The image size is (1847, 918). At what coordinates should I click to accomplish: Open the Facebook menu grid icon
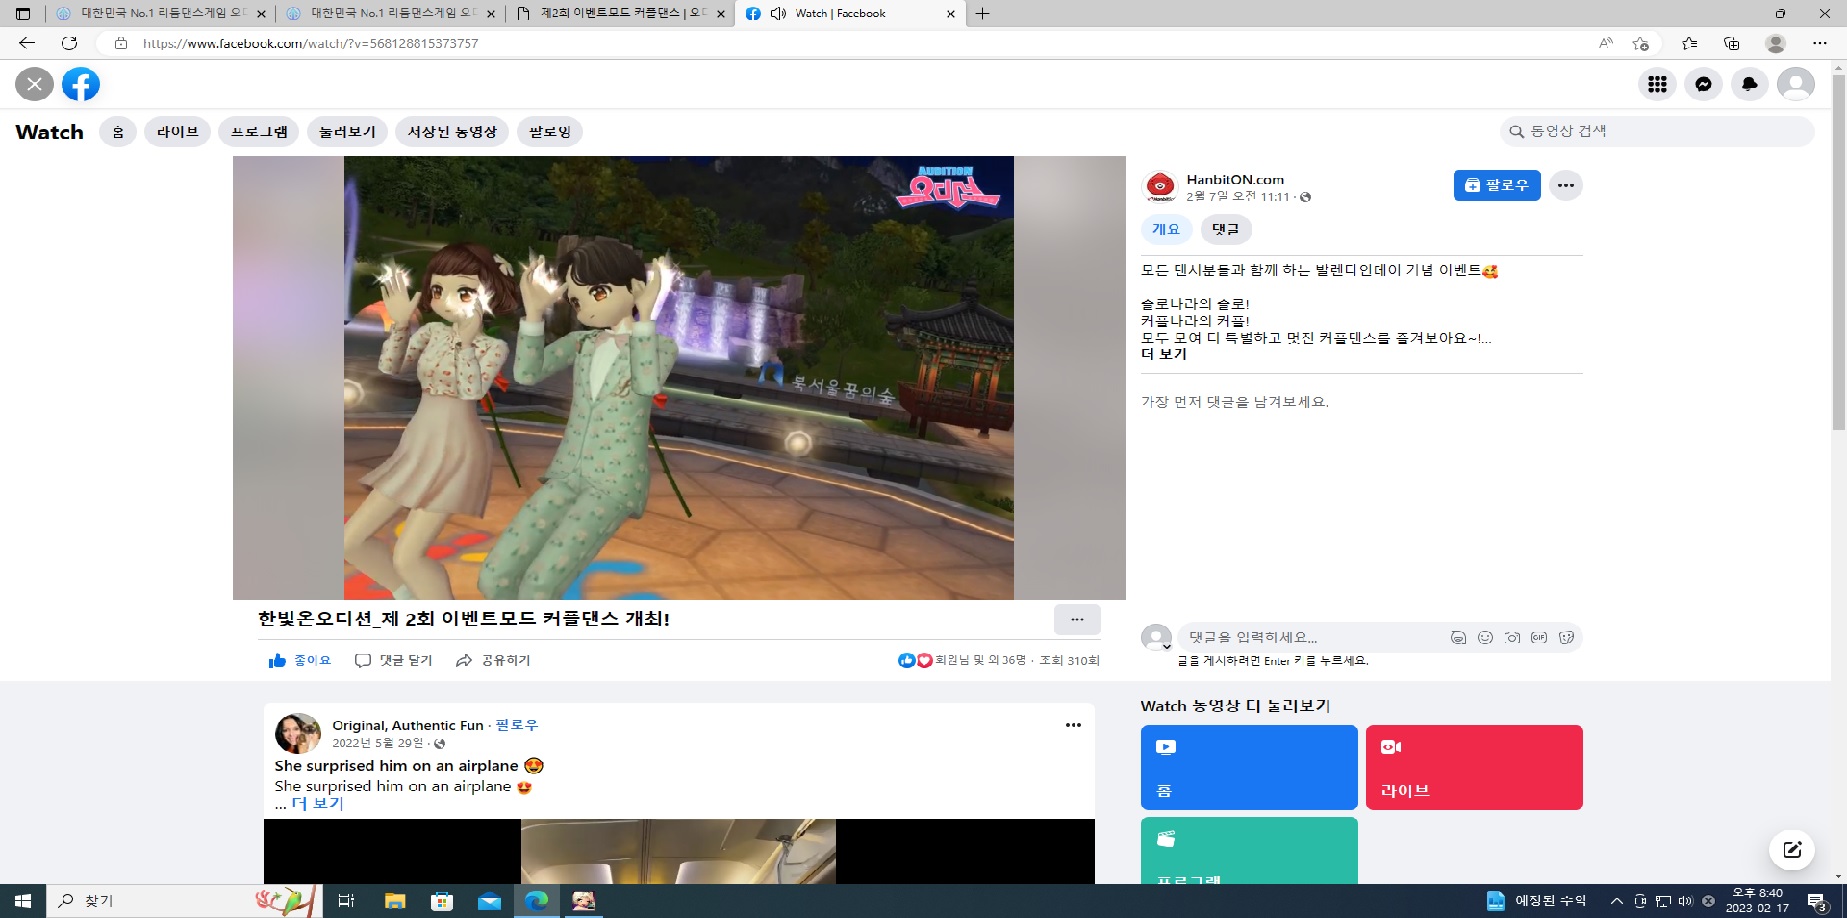pos(1657,84)
